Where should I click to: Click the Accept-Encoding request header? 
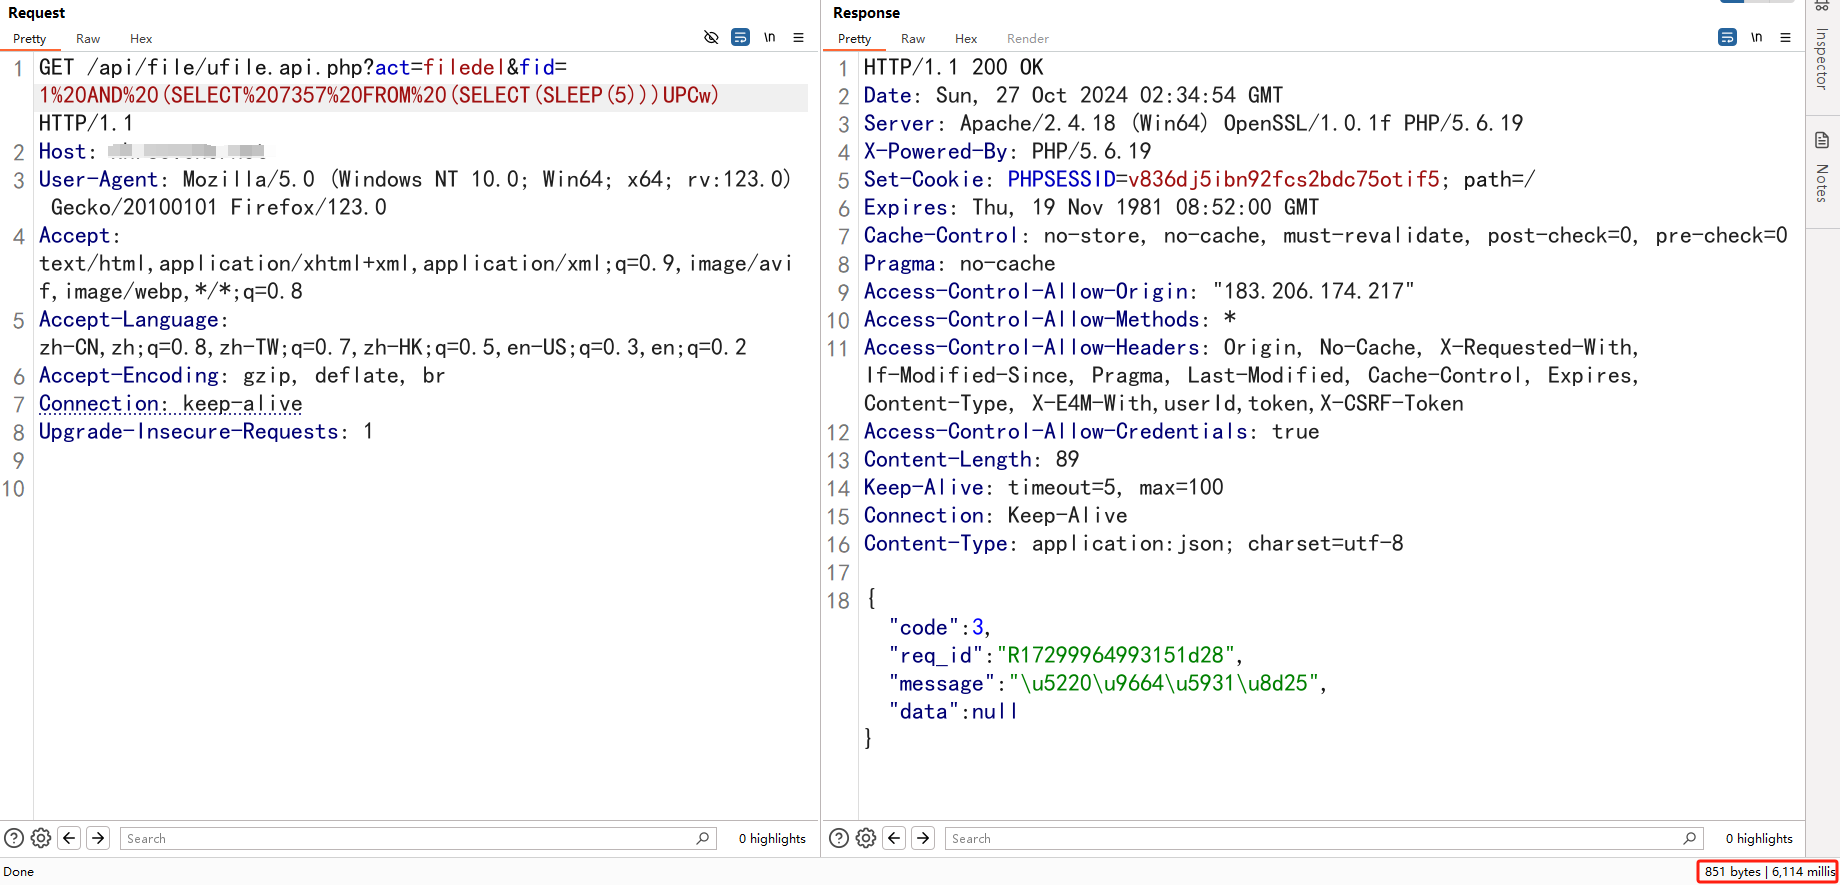tap(241, 375)
